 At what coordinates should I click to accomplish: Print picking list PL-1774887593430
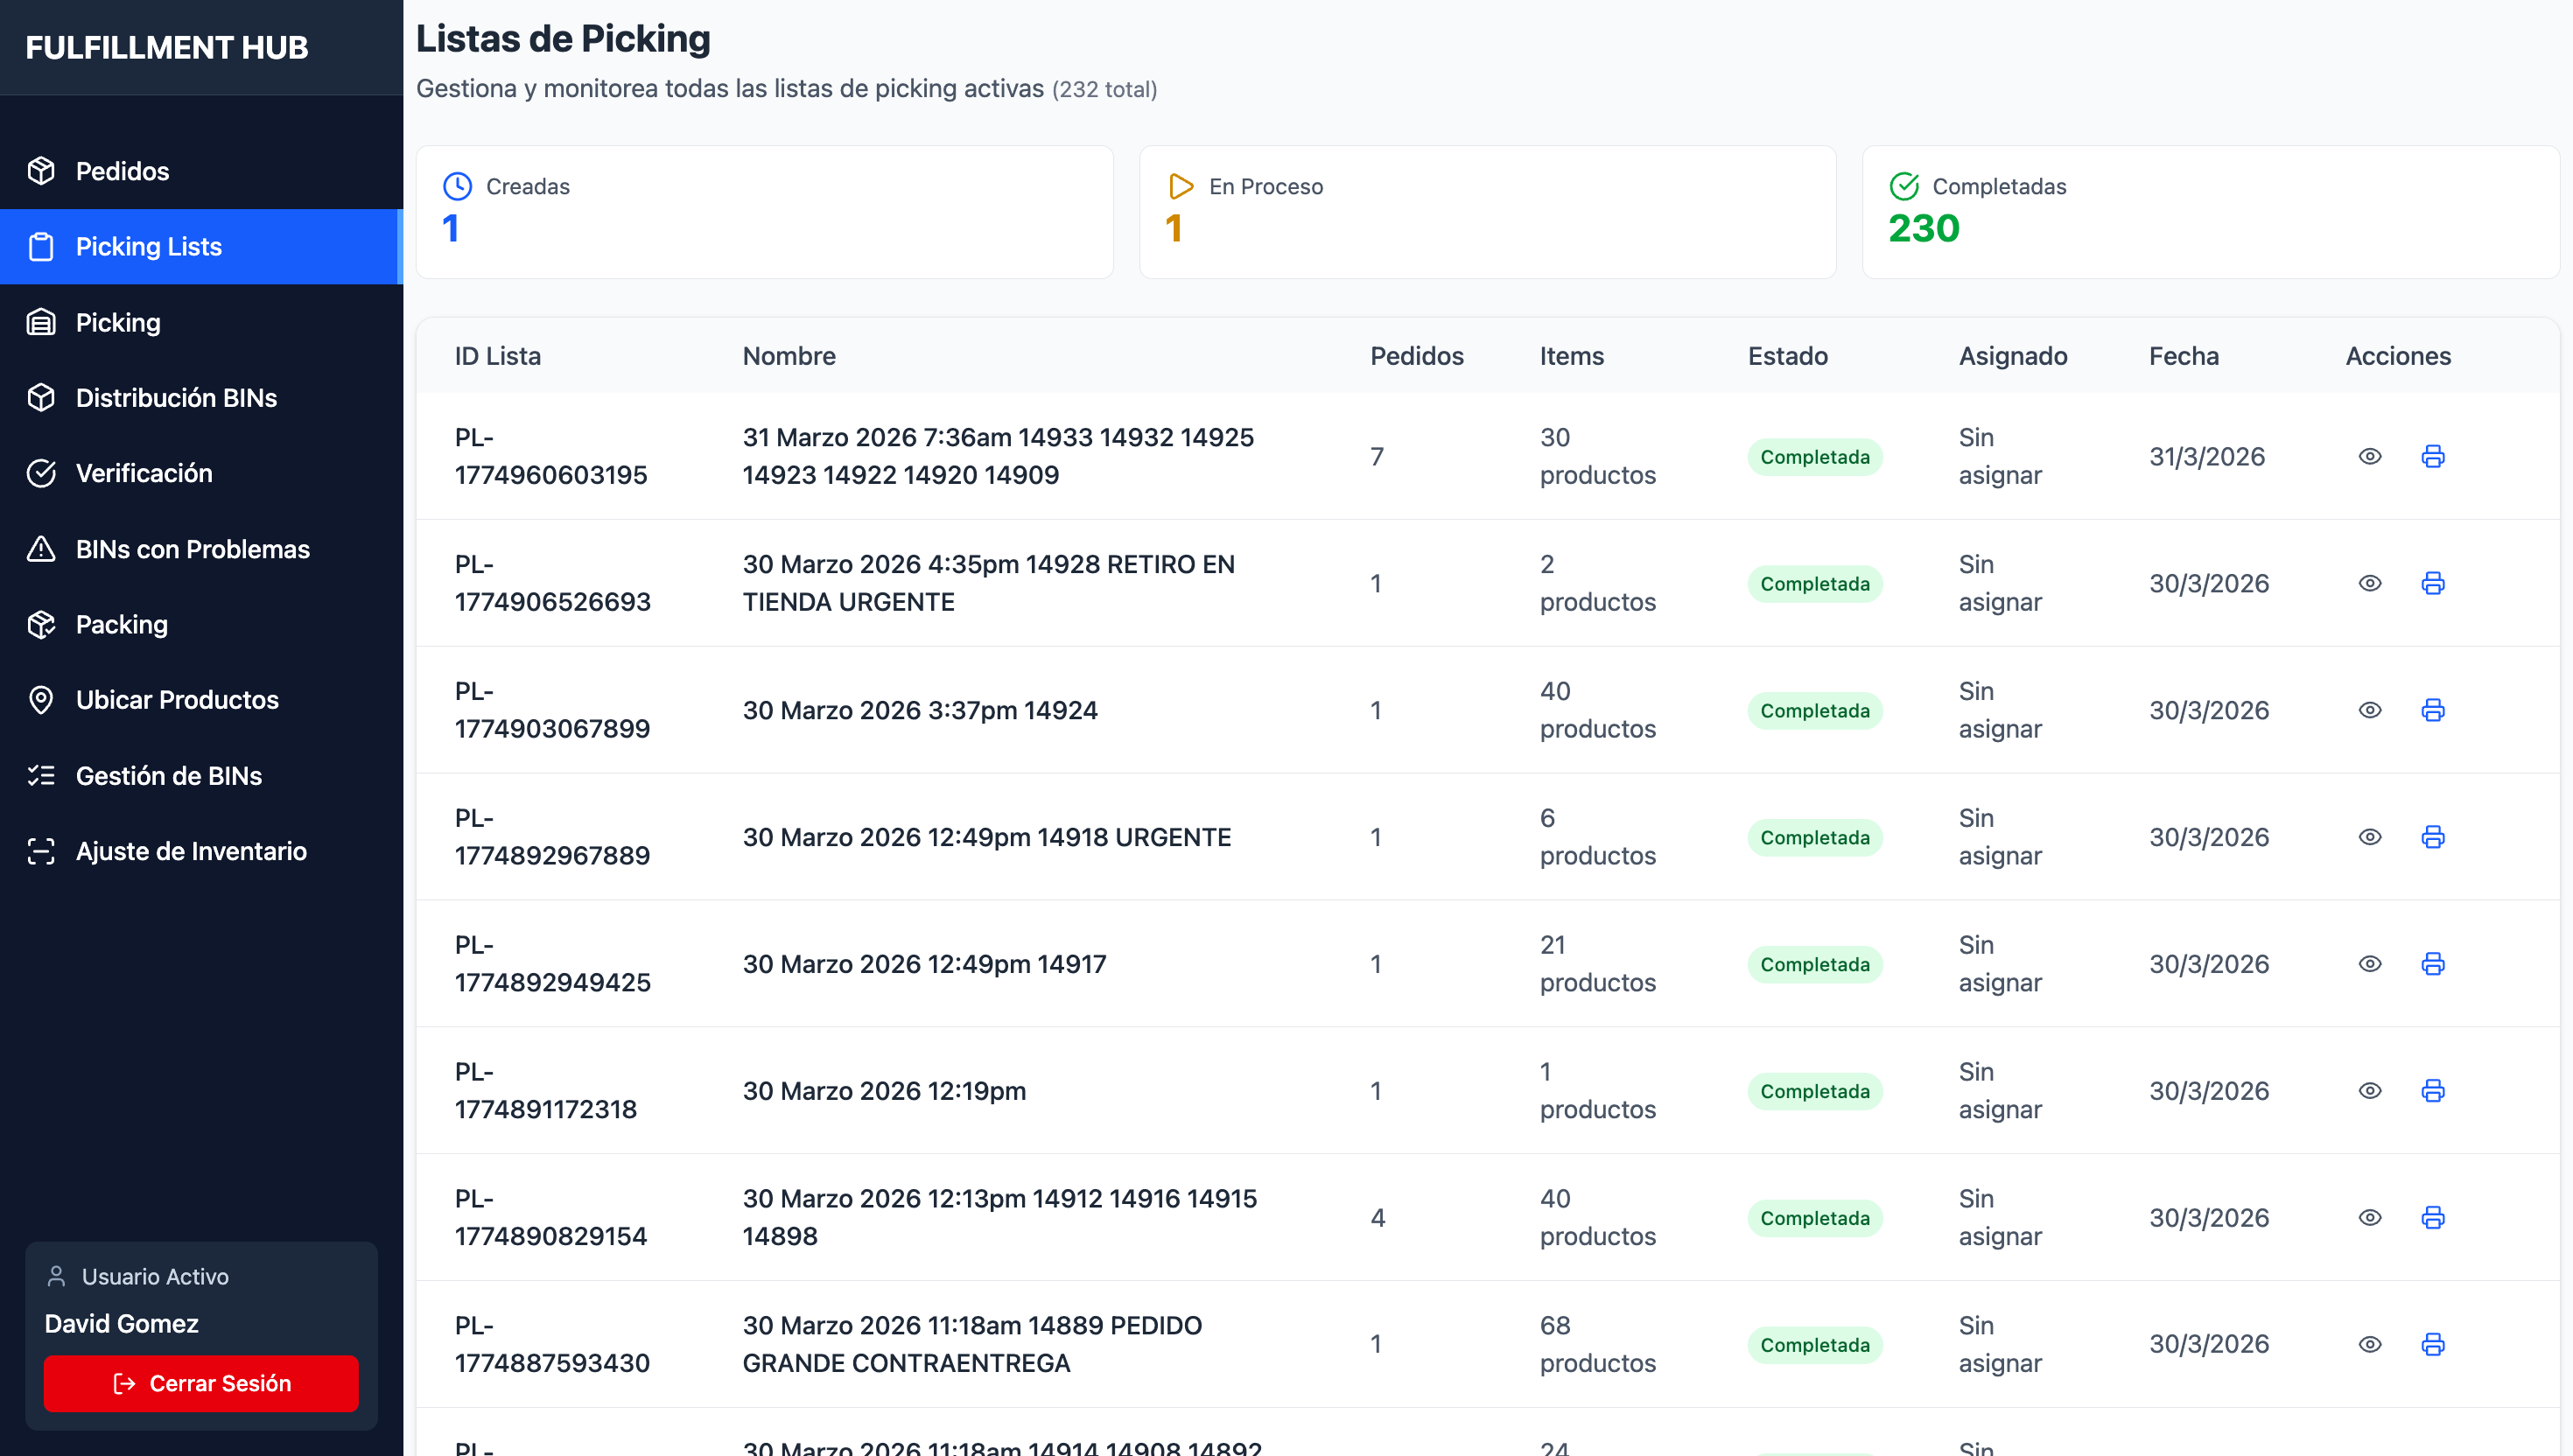pos(2433,1345)
